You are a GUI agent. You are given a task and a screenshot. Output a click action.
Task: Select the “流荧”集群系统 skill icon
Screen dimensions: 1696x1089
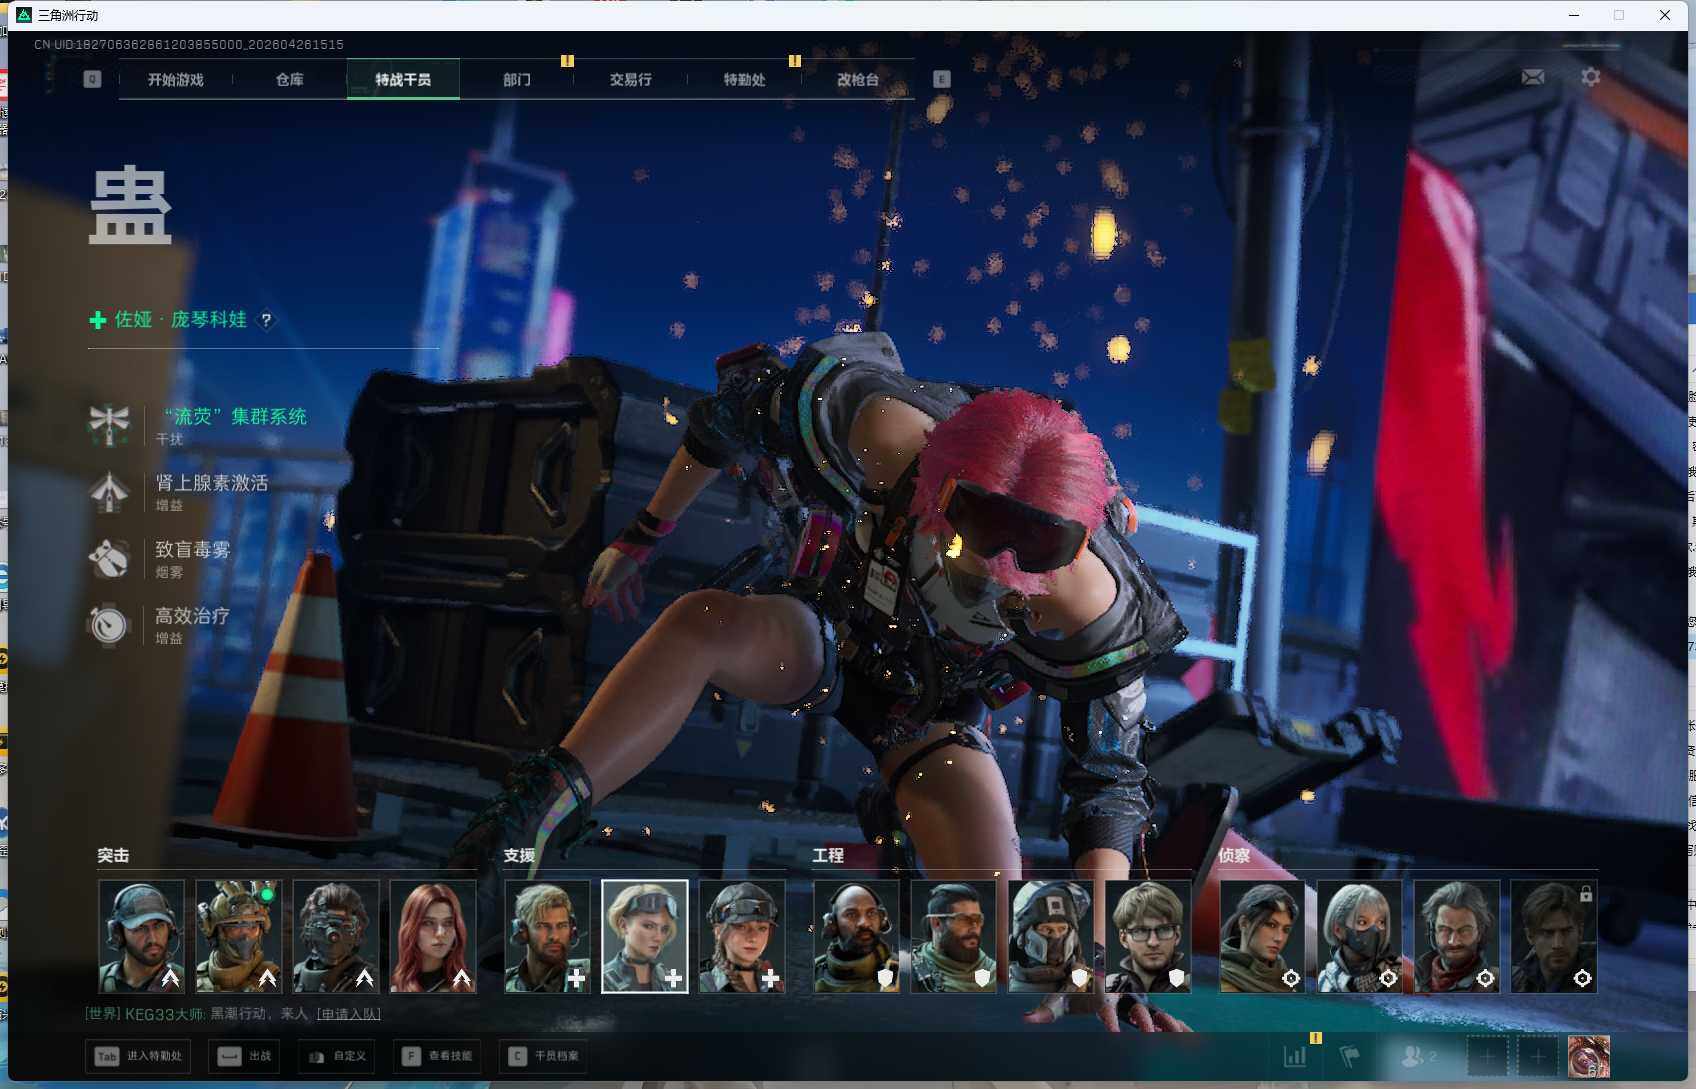pyautogui.click(x=109, y=424)
